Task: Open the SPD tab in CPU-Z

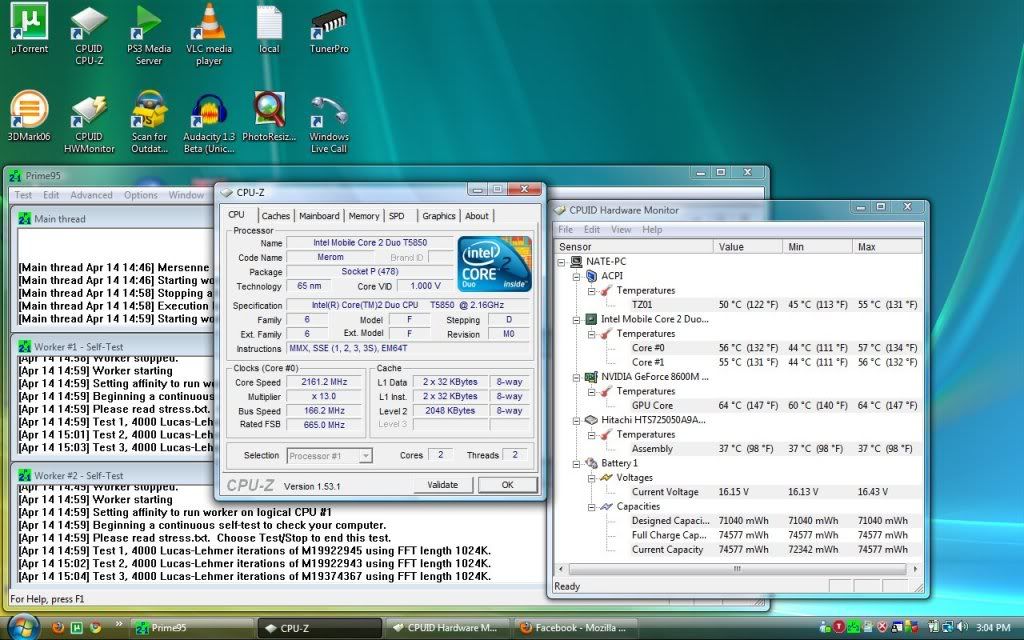Action: pos(396,216)
